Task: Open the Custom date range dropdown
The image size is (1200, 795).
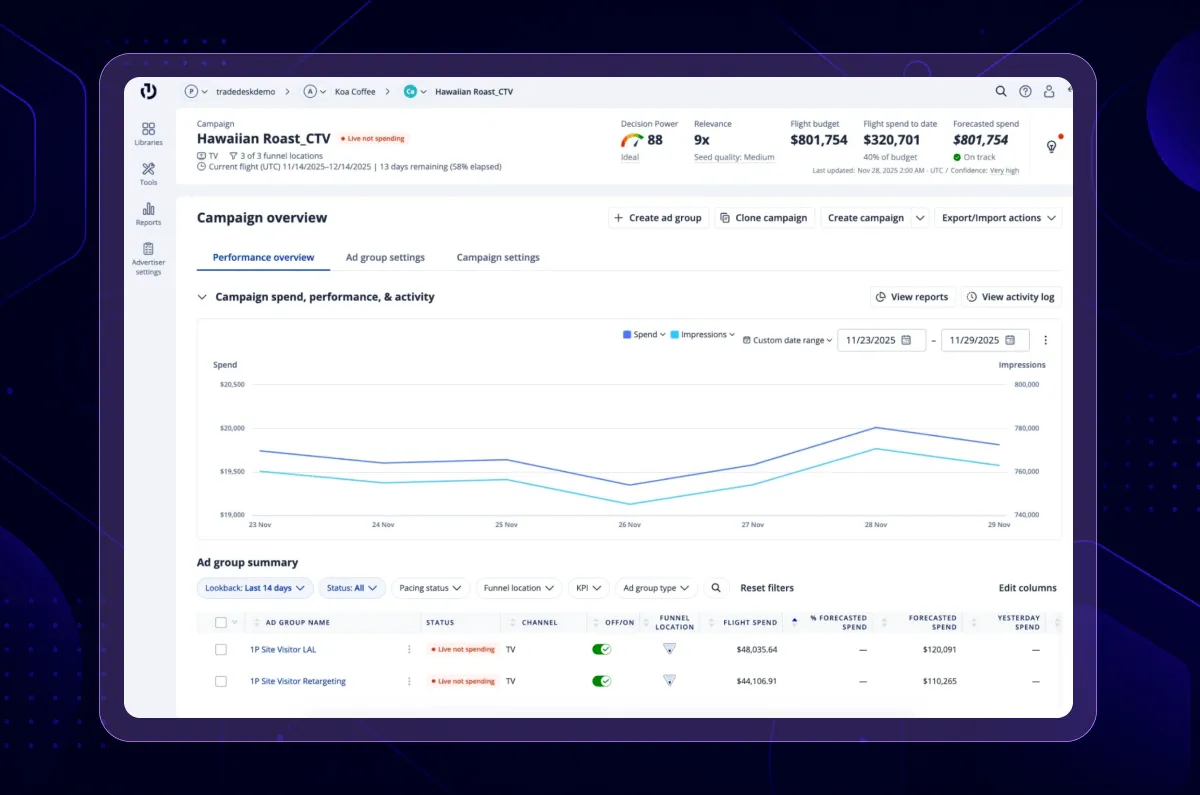Action: pyautogui.click(x=788, y=340)
